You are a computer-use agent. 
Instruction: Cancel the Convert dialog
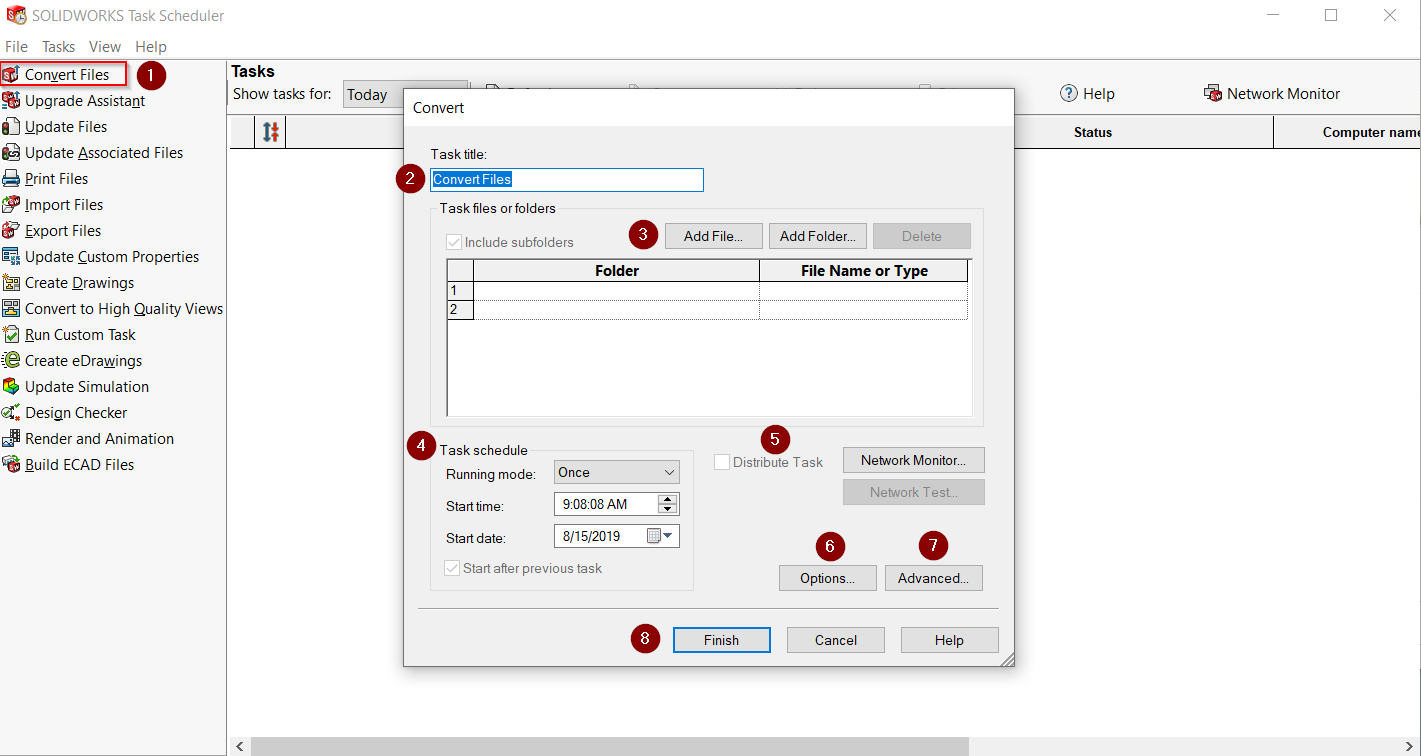(836, 640)
